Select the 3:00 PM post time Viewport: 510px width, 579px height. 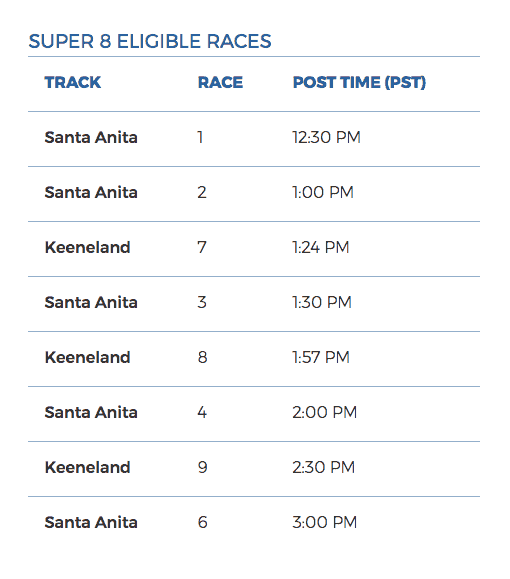[x=325, y=523]
